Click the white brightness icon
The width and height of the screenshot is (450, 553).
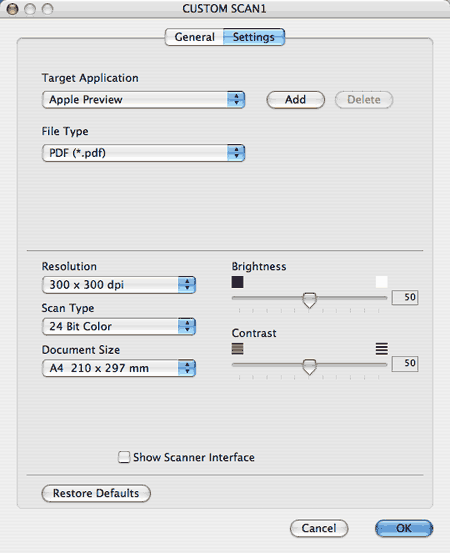[x=382, y=282]
